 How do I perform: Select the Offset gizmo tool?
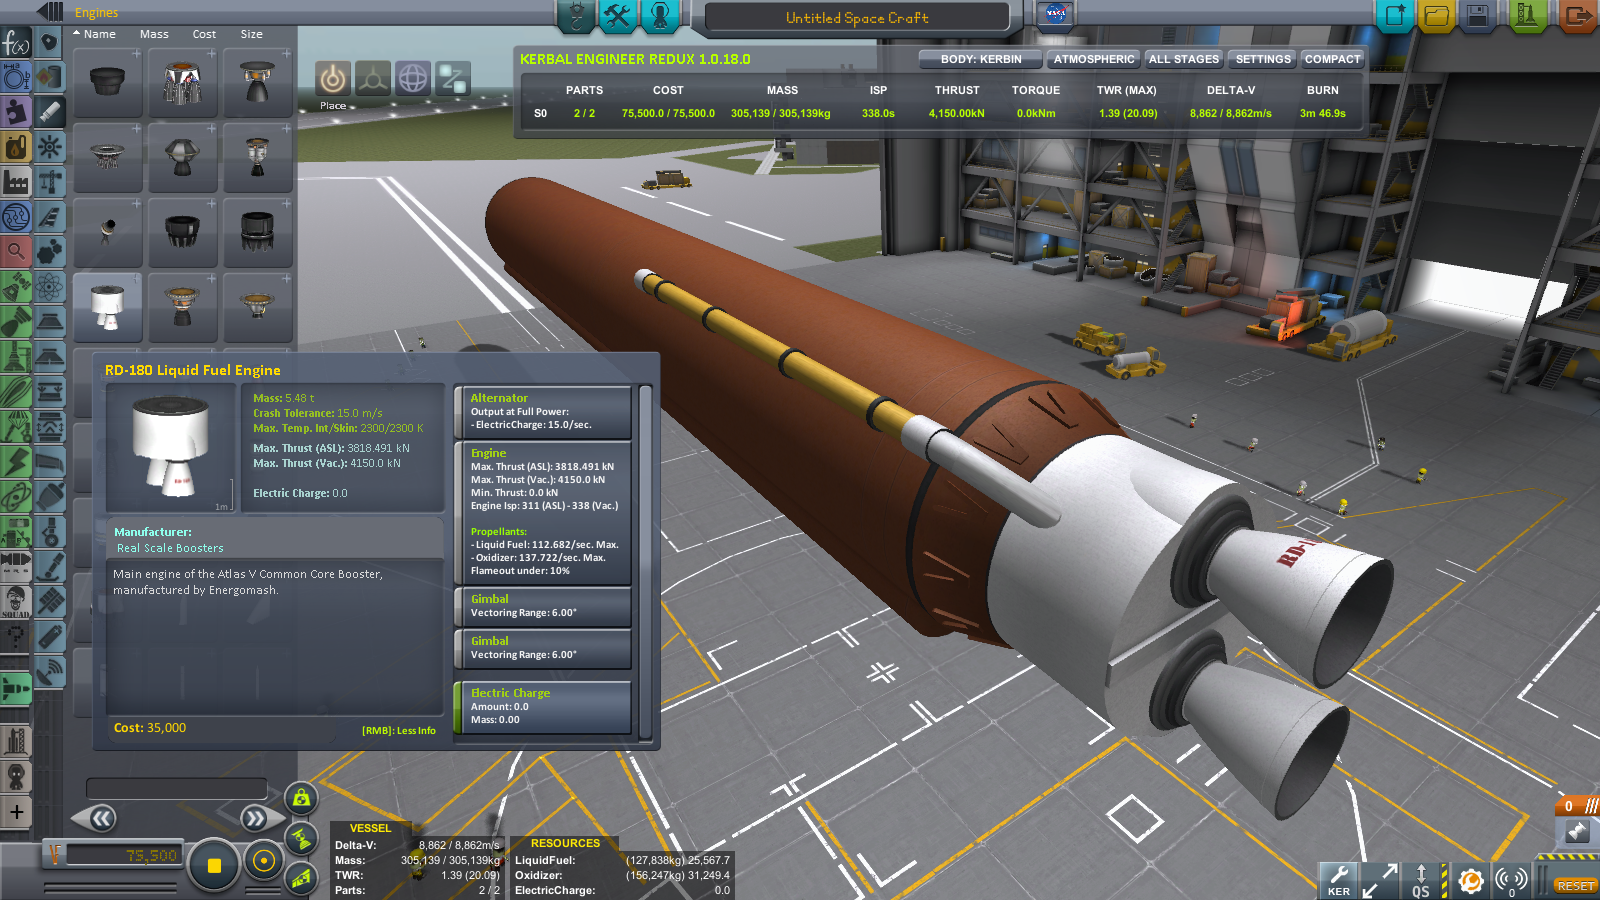[x=373, y=78]
